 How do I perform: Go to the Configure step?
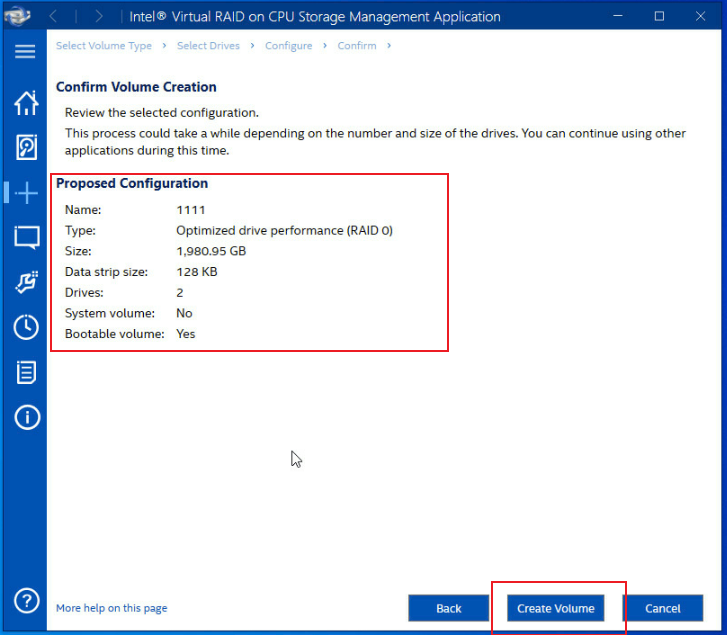coord(288,46)
